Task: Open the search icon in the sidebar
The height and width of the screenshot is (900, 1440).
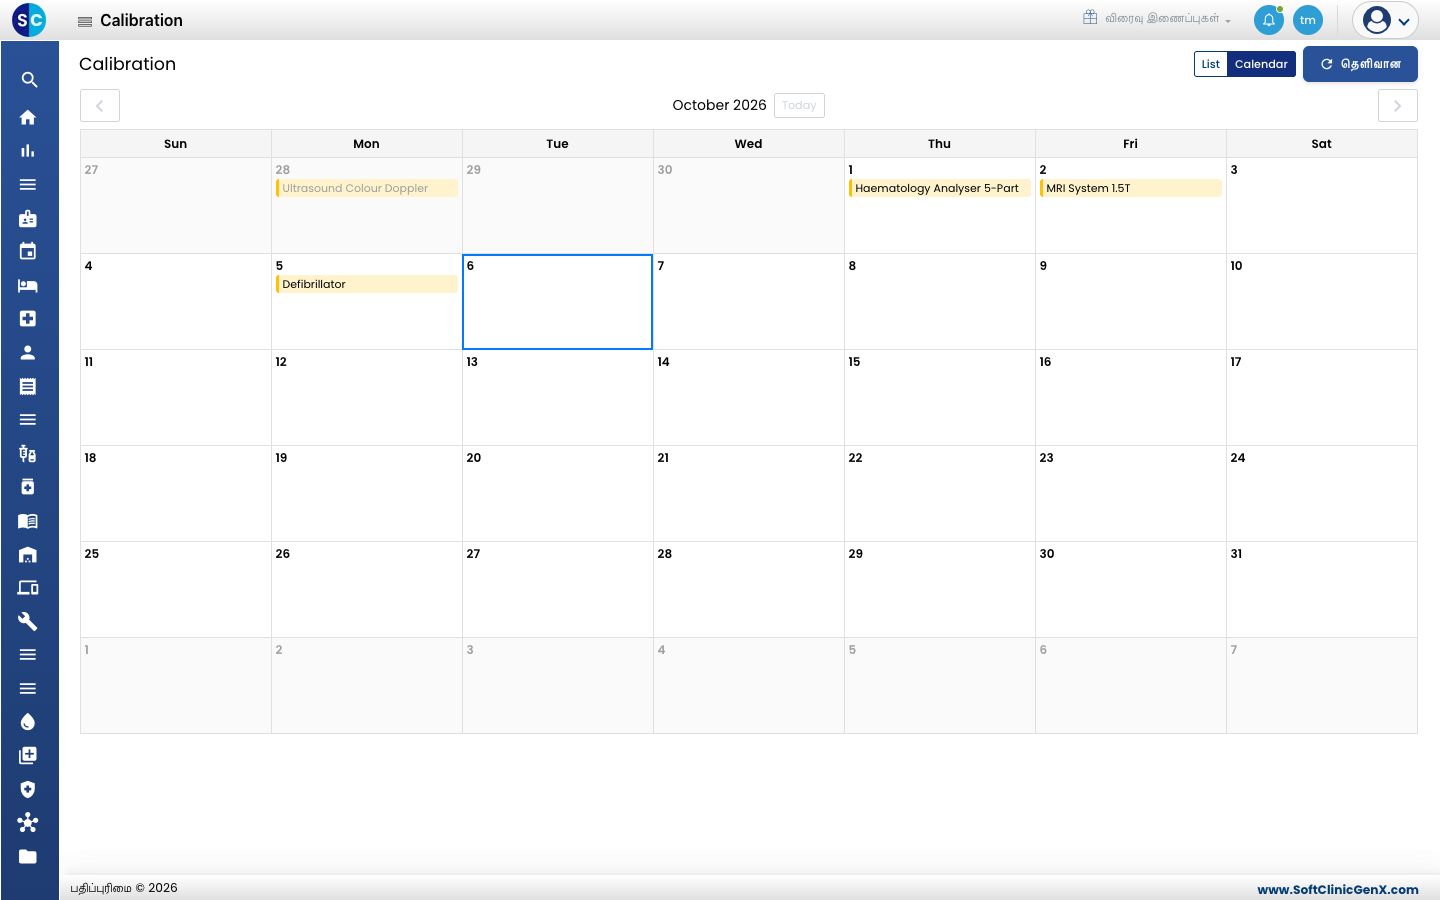Action: click(28, 80)
